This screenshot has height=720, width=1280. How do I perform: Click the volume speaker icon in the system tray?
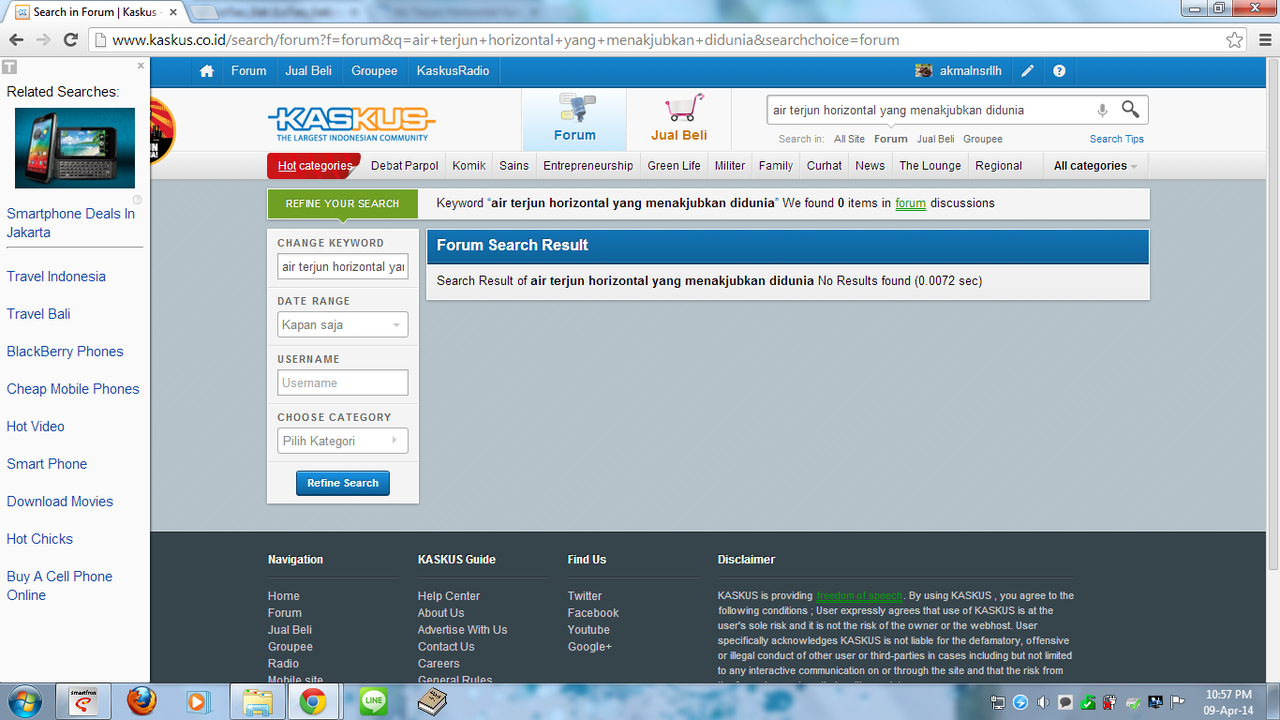point(1042,702)
